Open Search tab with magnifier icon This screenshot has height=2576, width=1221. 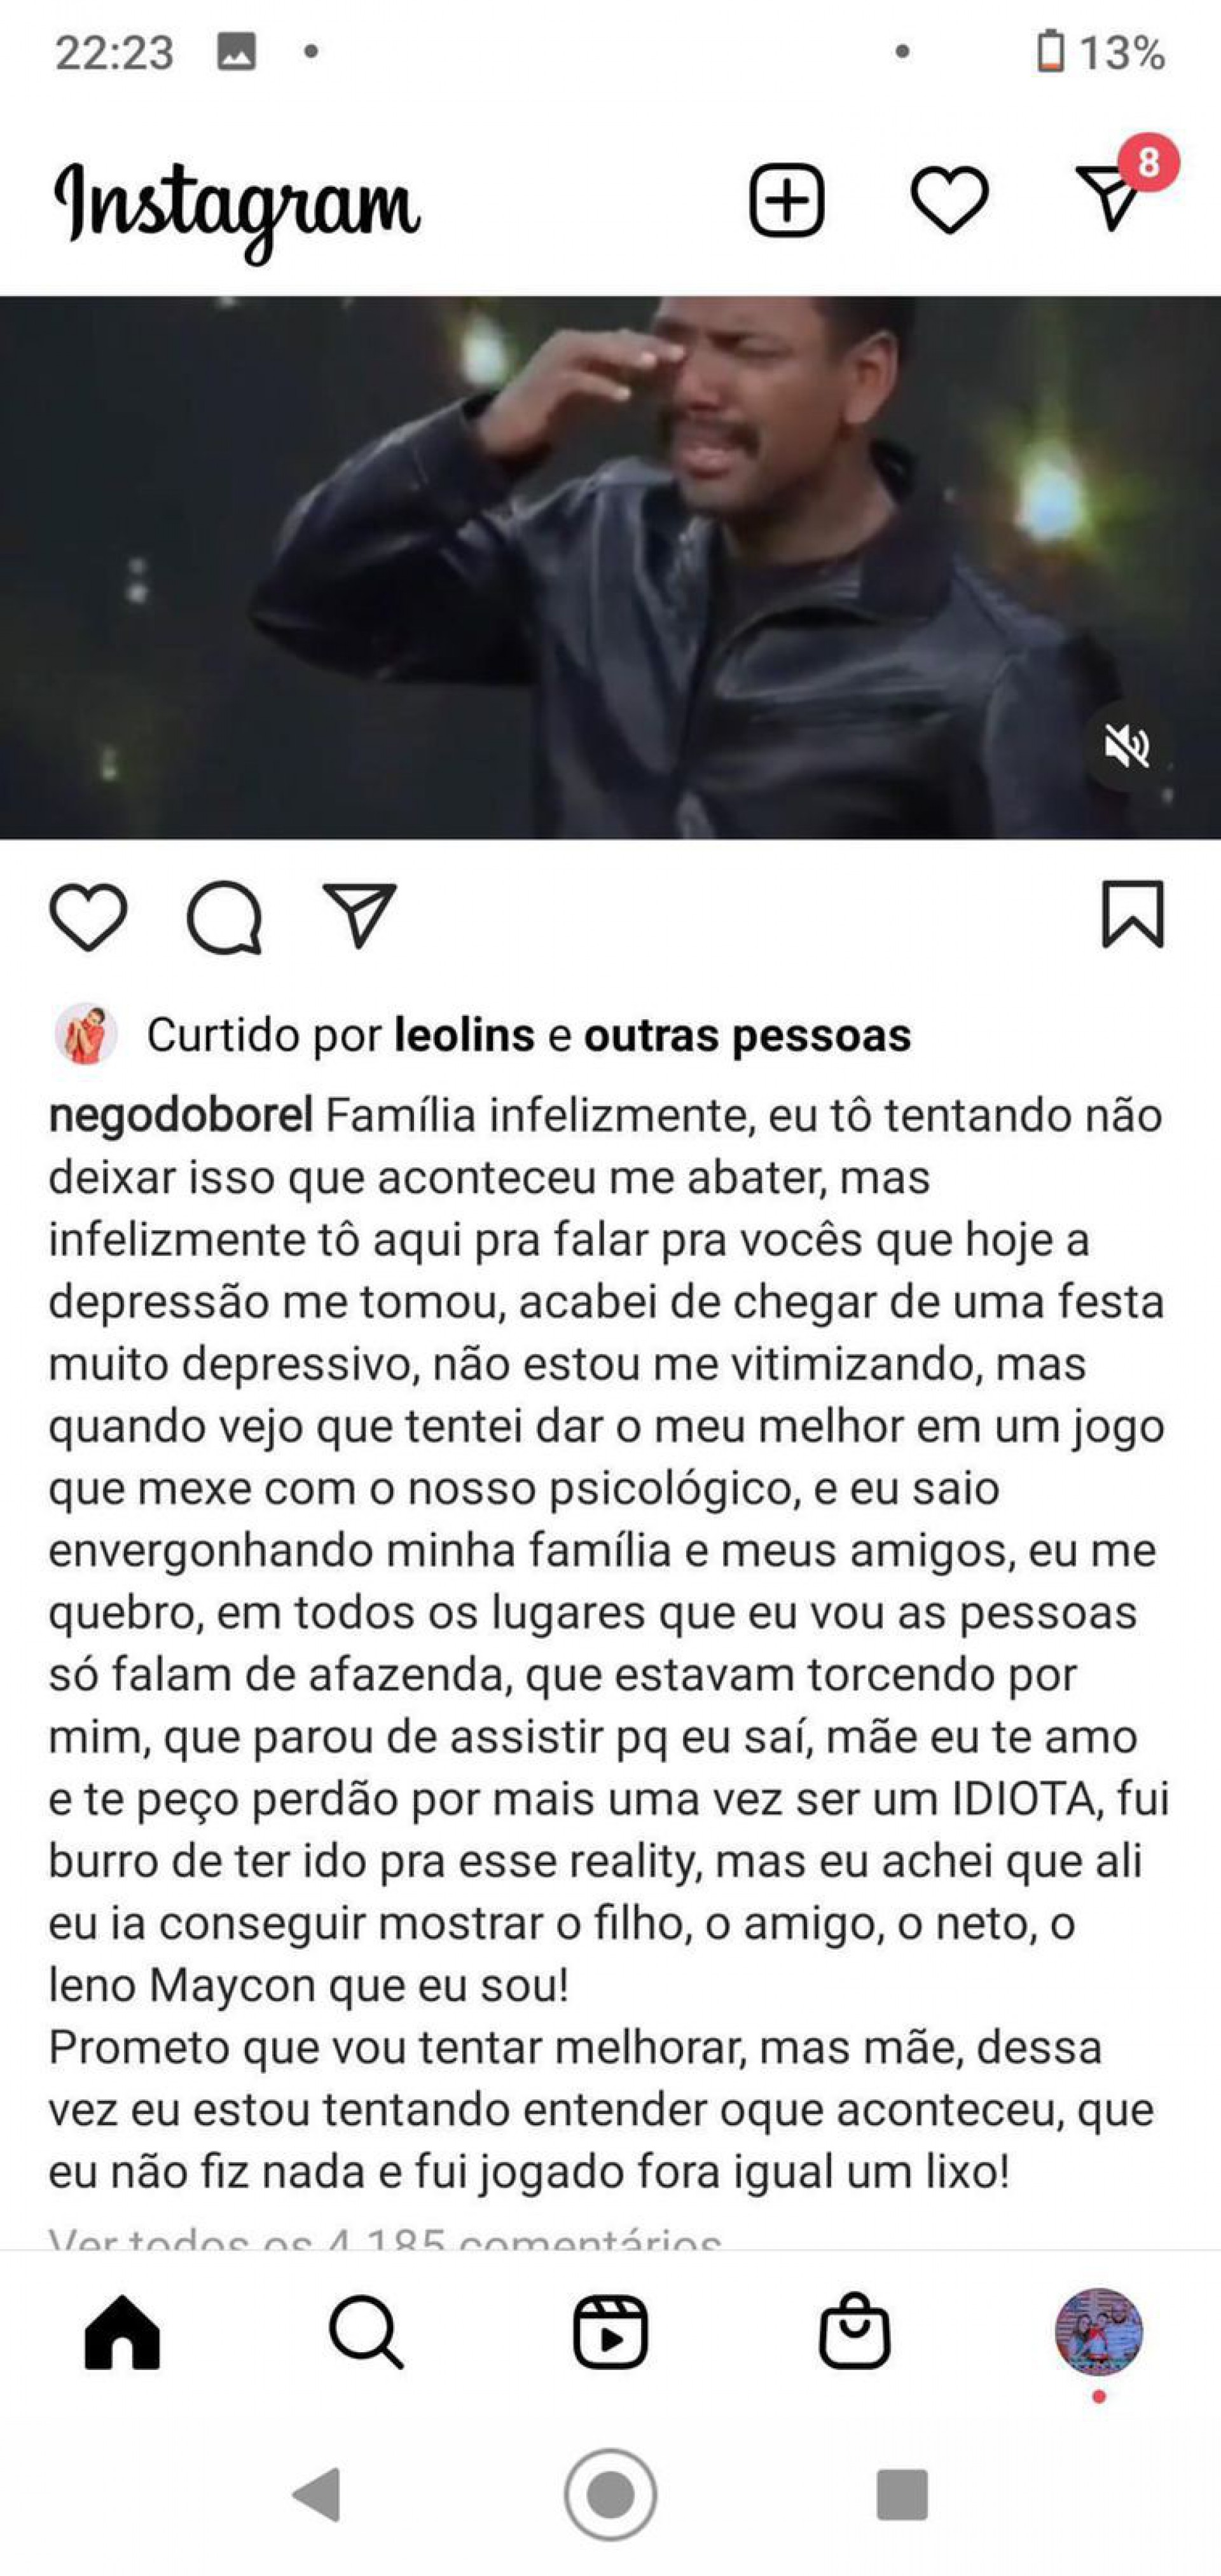[366, 2332]
